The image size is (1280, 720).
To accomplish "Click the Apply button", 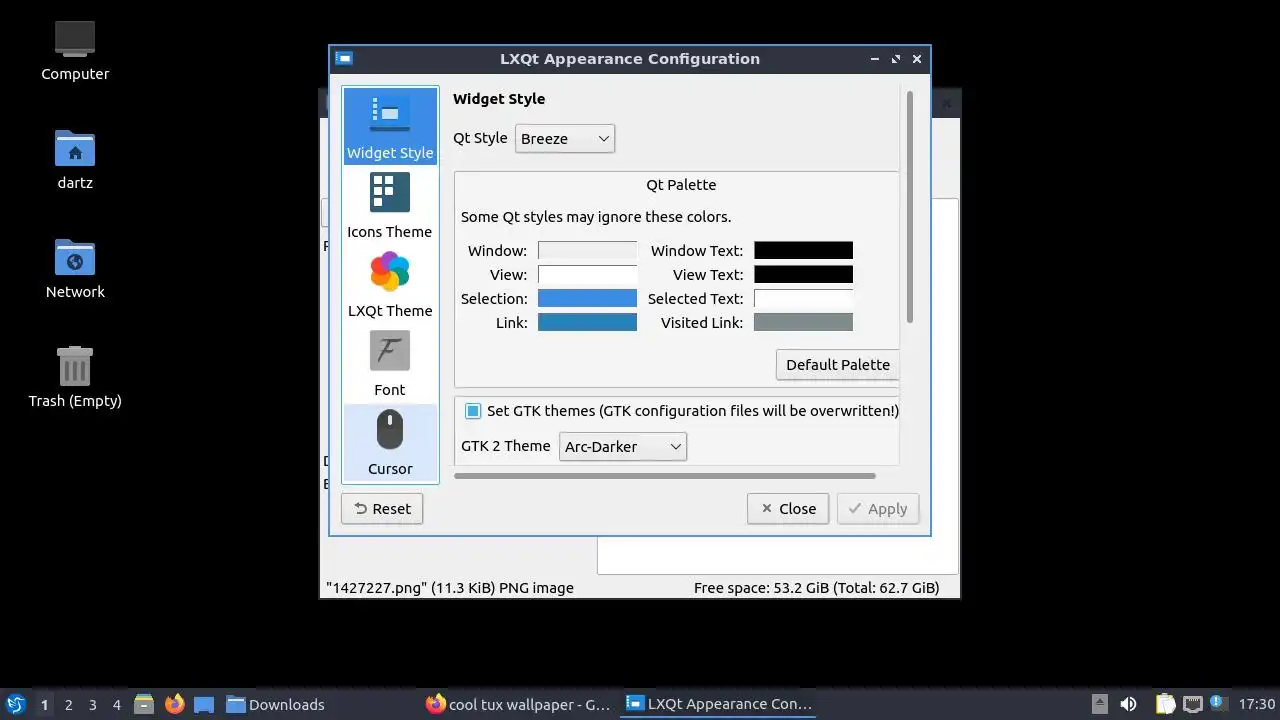I will [878, 509].
